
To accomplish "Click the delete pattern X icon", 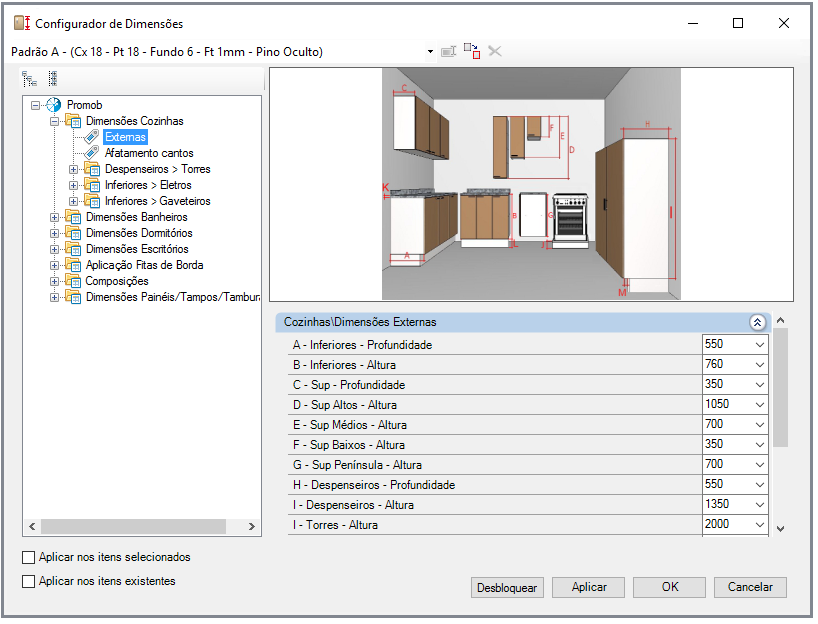I will coord(494,51).
